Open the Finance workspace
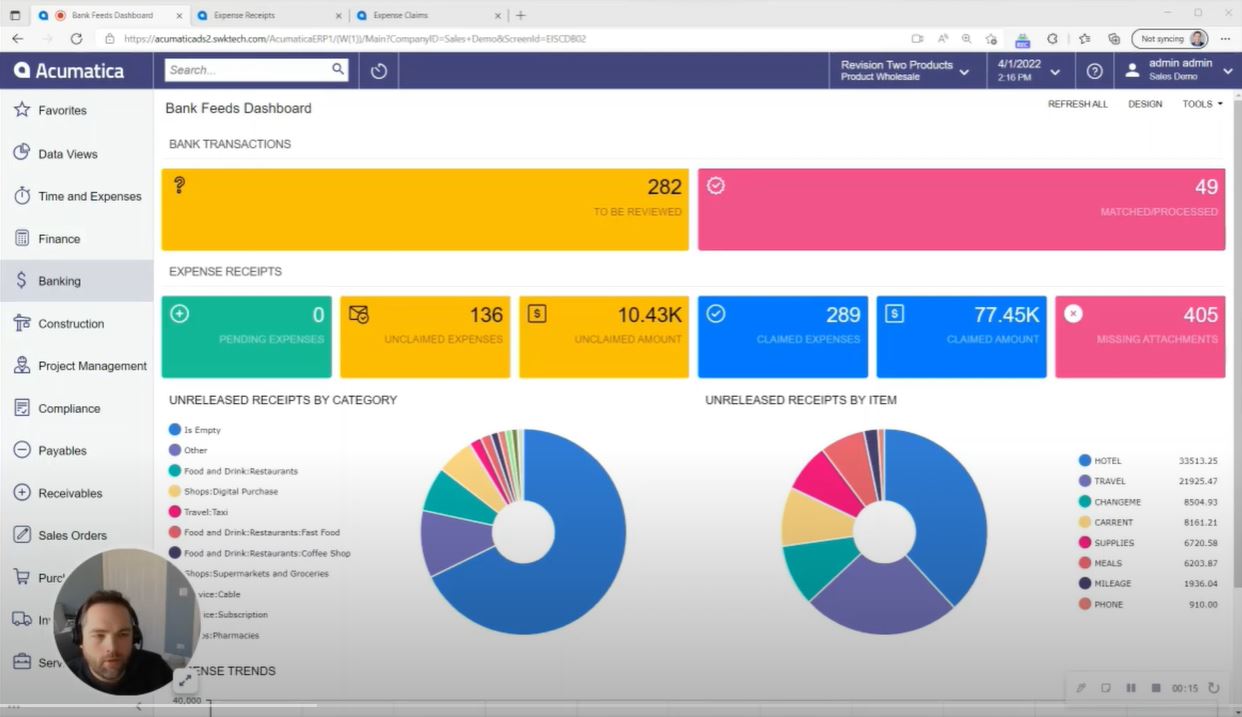This screenshot has height=717, width=1242. tap(77, 239)
